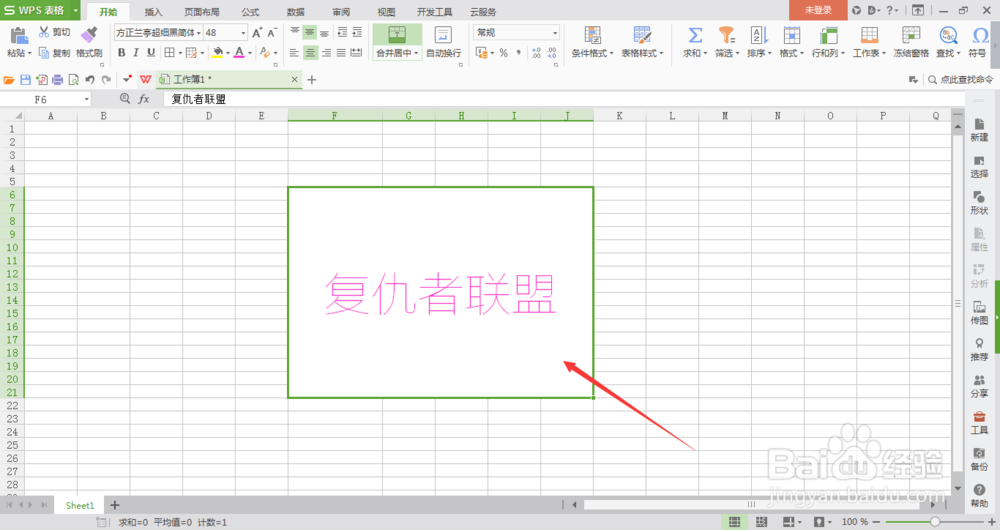
Task: Open the font size 48 dropdown
Action: point(243,33)
